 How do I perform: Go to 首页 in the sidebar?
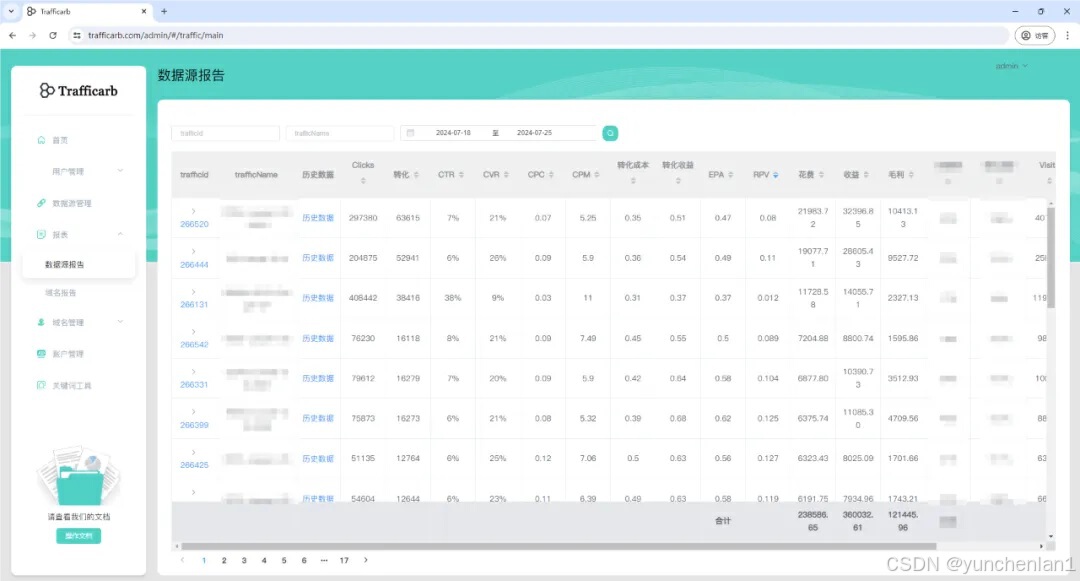pos(60,140)
